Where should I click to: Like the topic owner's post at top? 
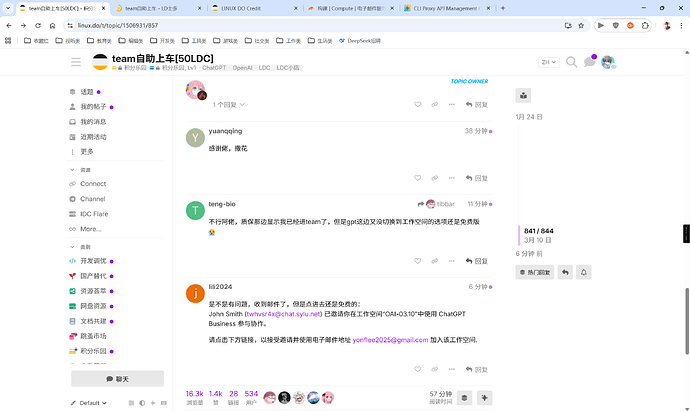[x=418, y=104]
